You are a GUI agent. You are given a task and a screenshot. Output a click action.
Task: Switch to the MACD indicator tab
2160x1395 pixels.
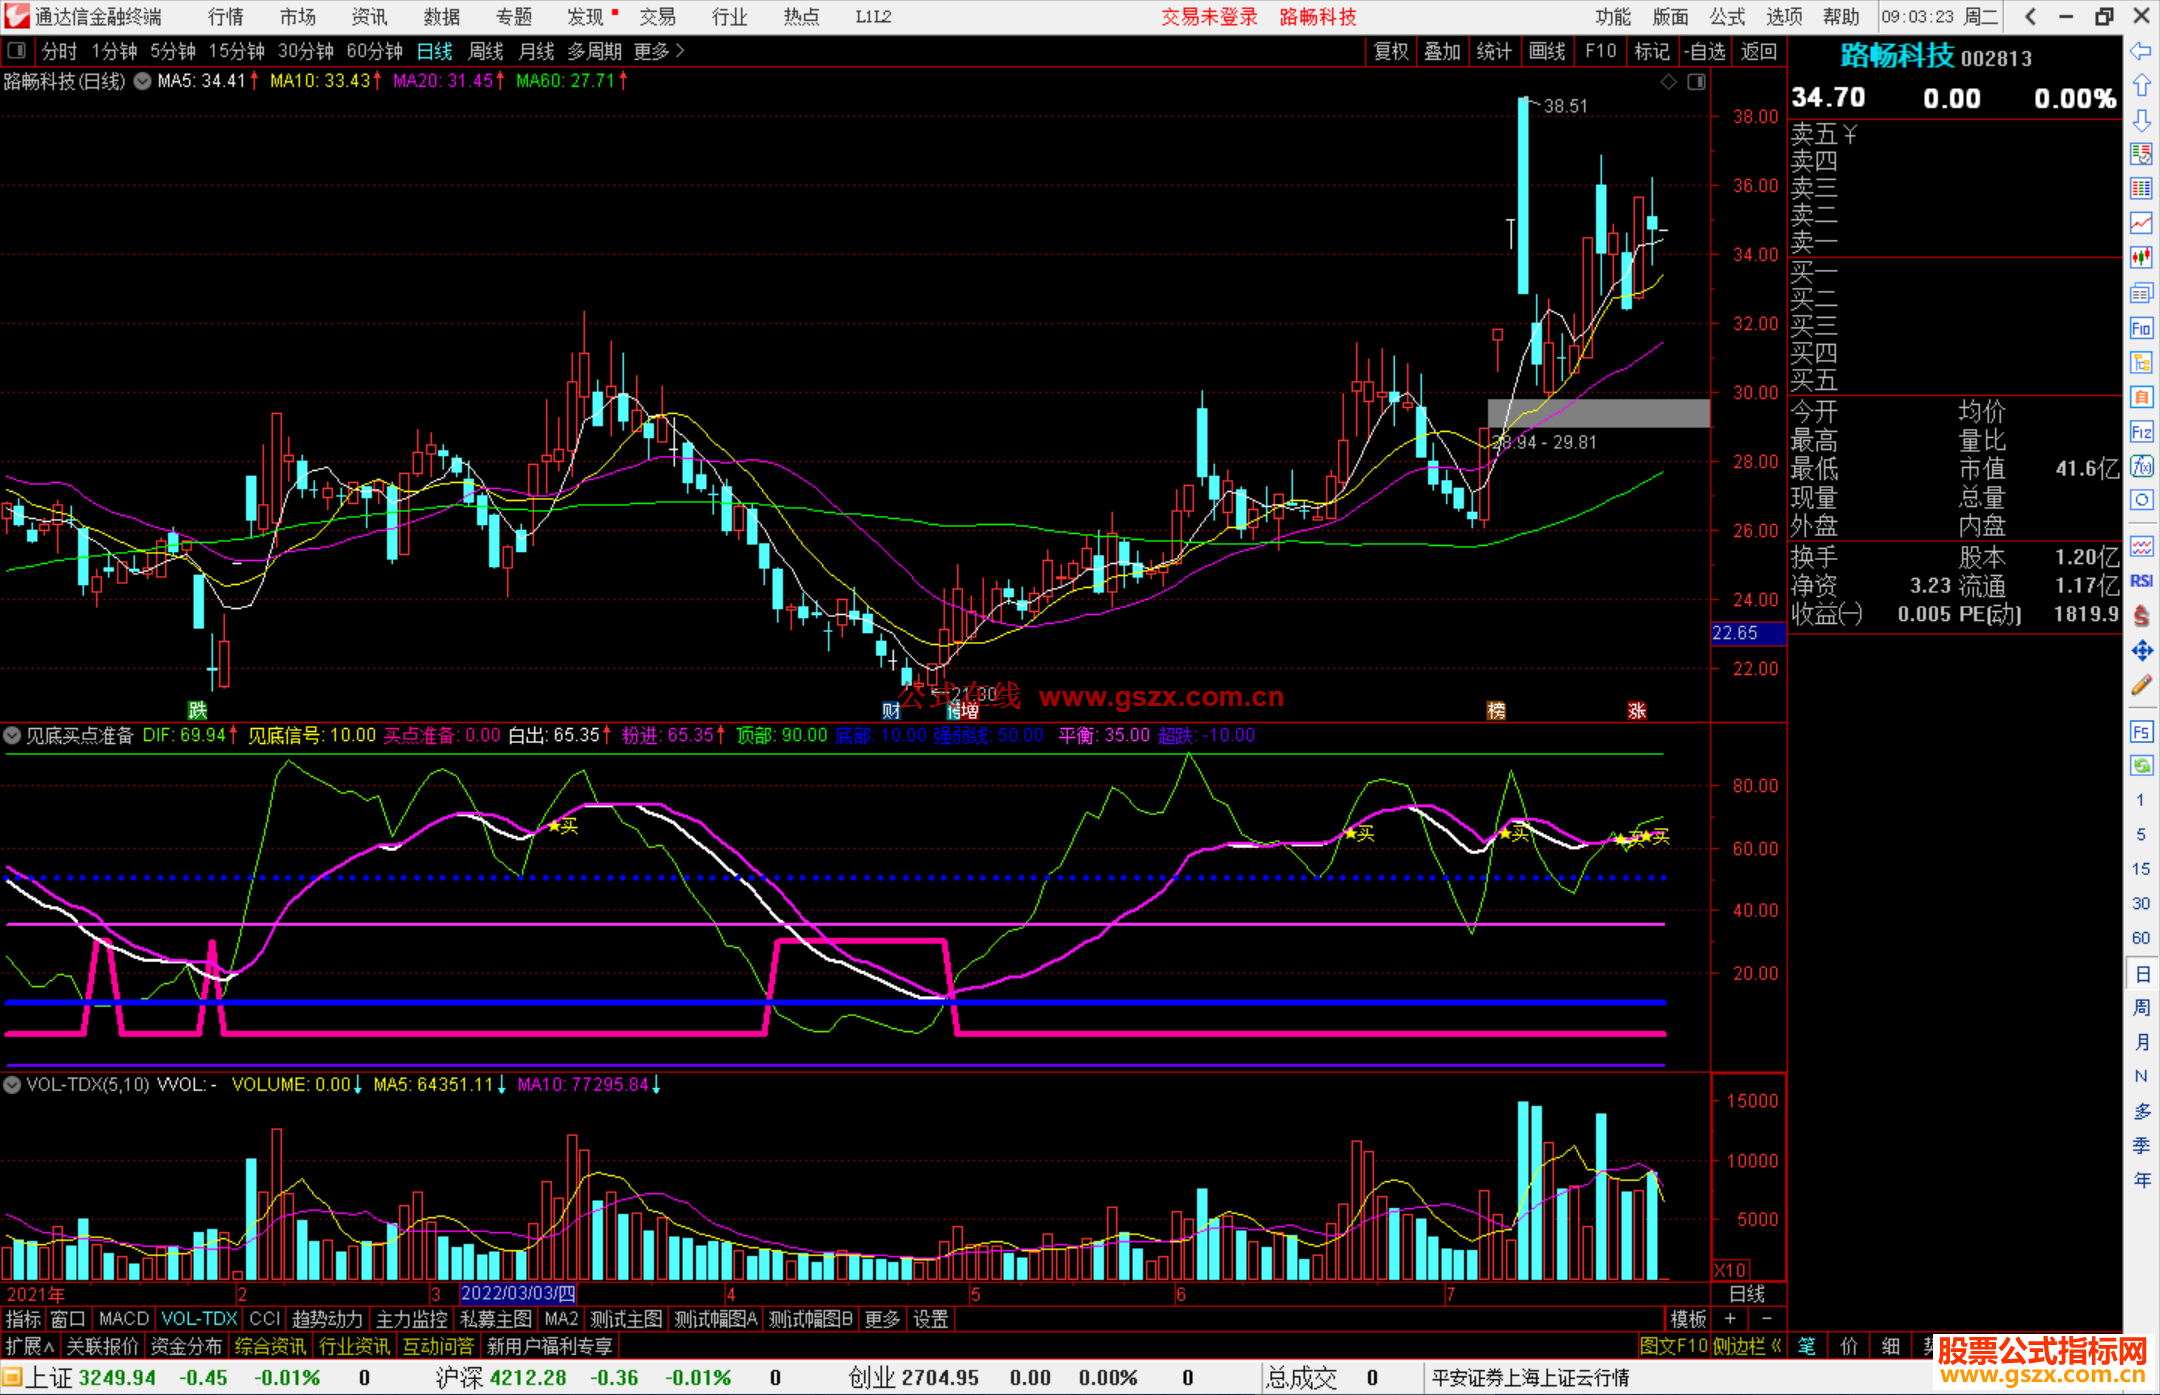click(x=123, y=1319)
